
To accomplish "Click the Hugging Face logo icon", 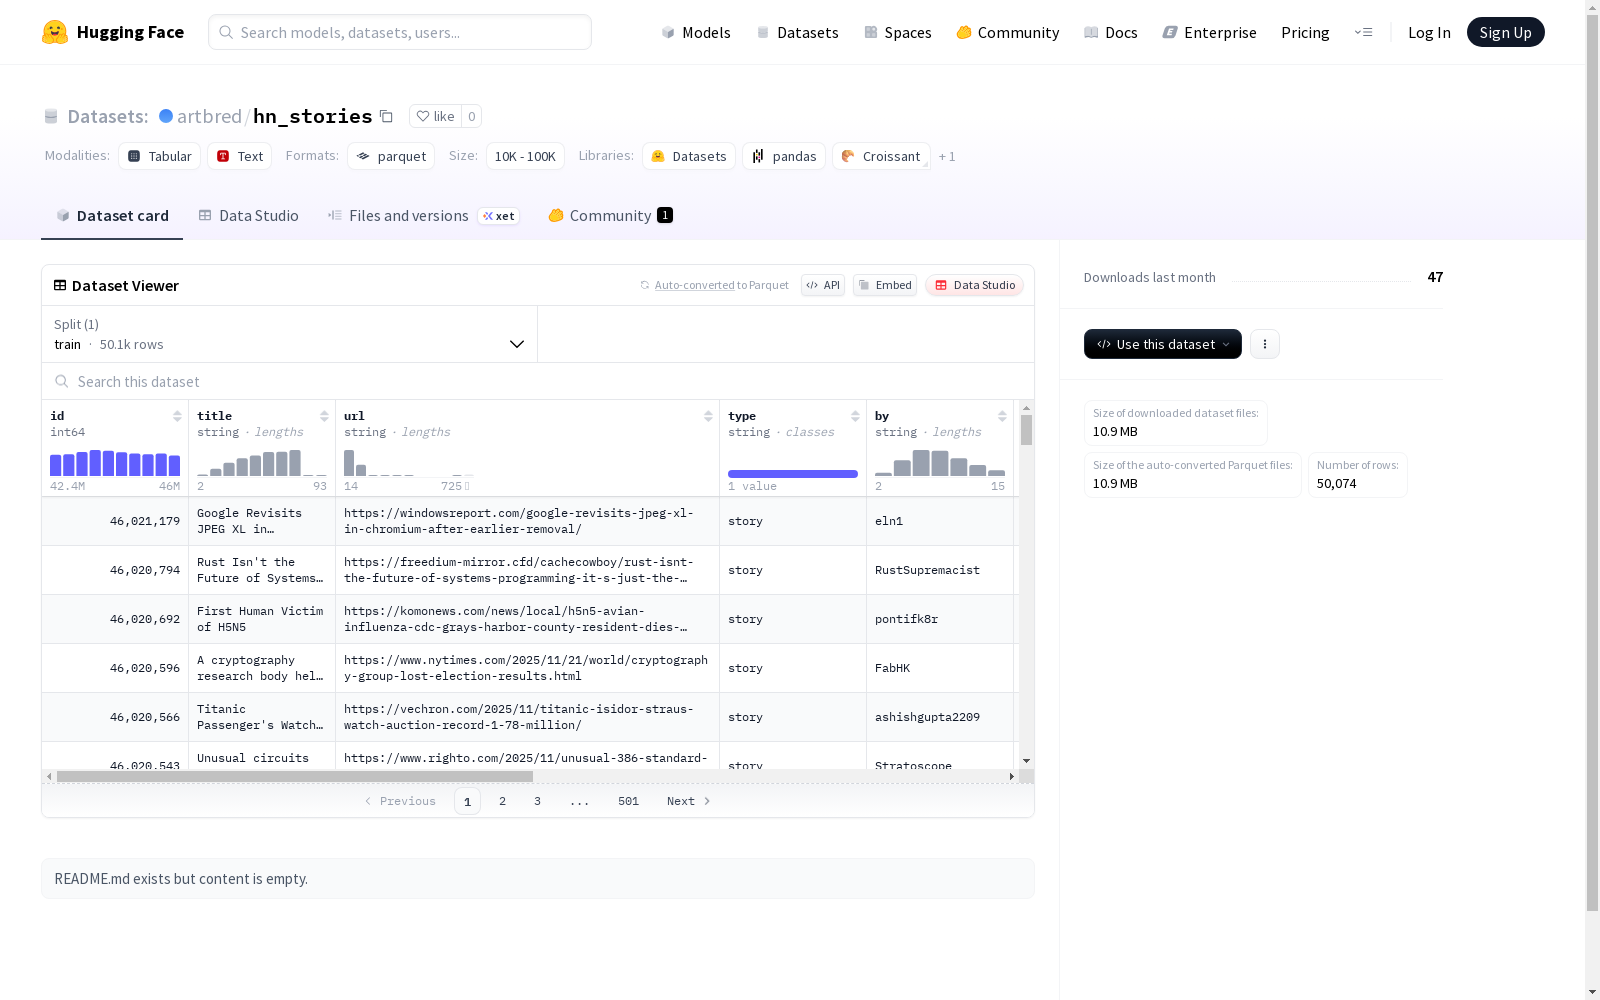I will [55, 32].
